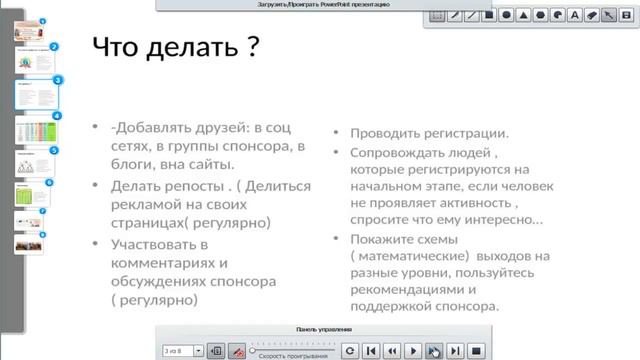Open the color palette tool

point(558,16)
